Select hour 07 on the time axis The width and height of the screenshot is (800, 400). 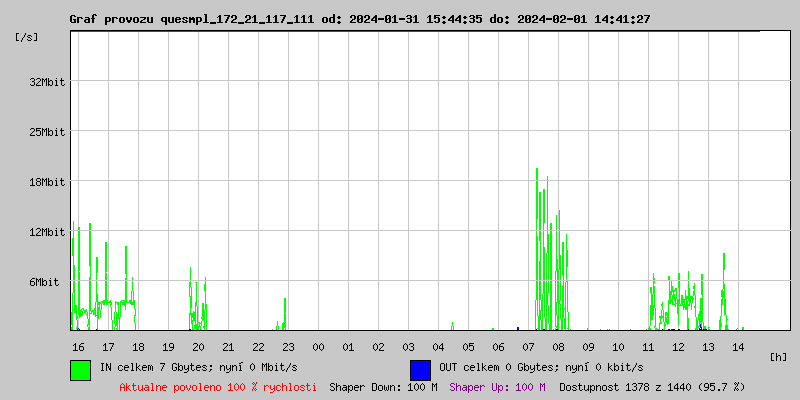pyautogui.click(x=528, y=346)
